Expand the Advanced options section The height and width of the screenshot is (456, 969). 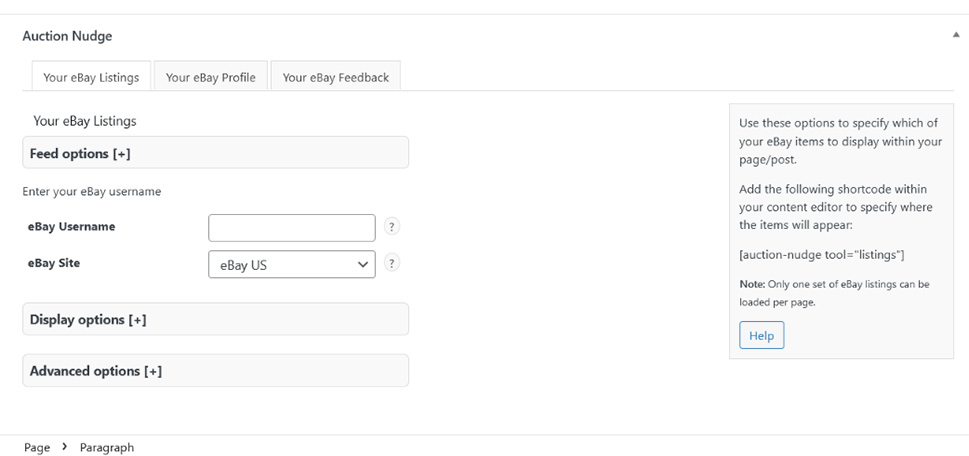tap(215, 370)
